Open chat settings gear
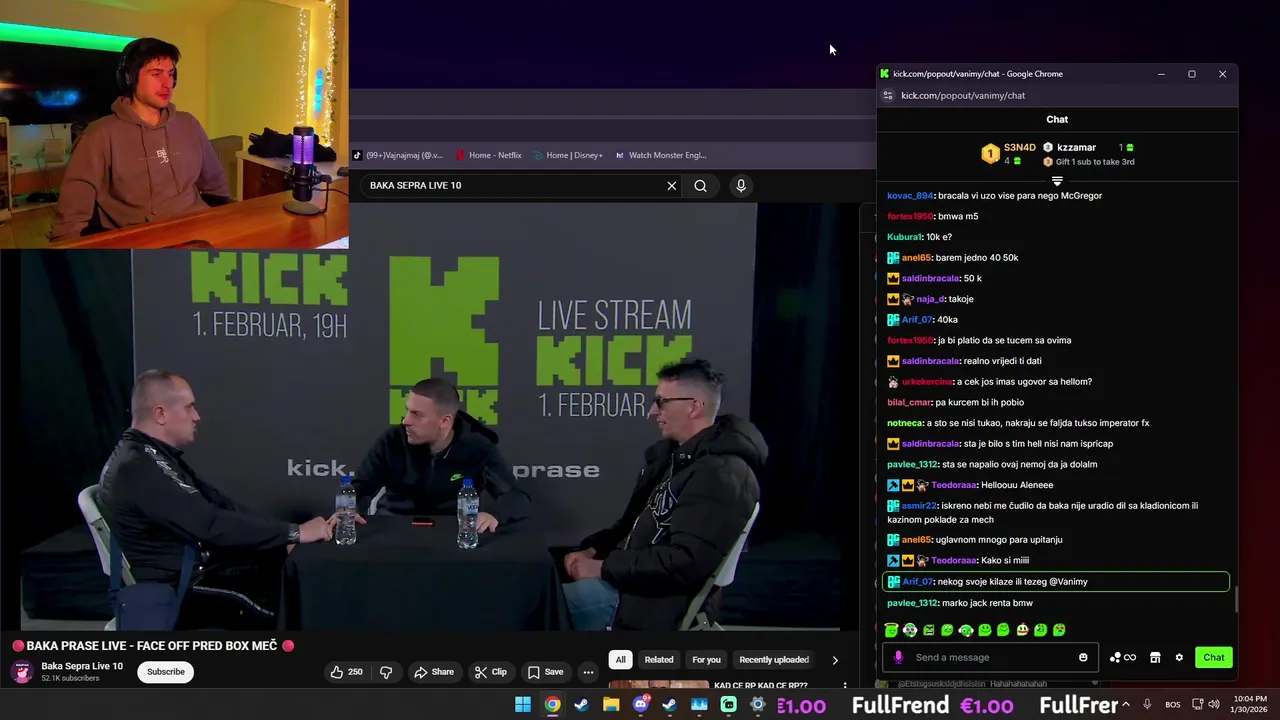The width and height of the screenshot is (1280, 720). pos(1179,657)
